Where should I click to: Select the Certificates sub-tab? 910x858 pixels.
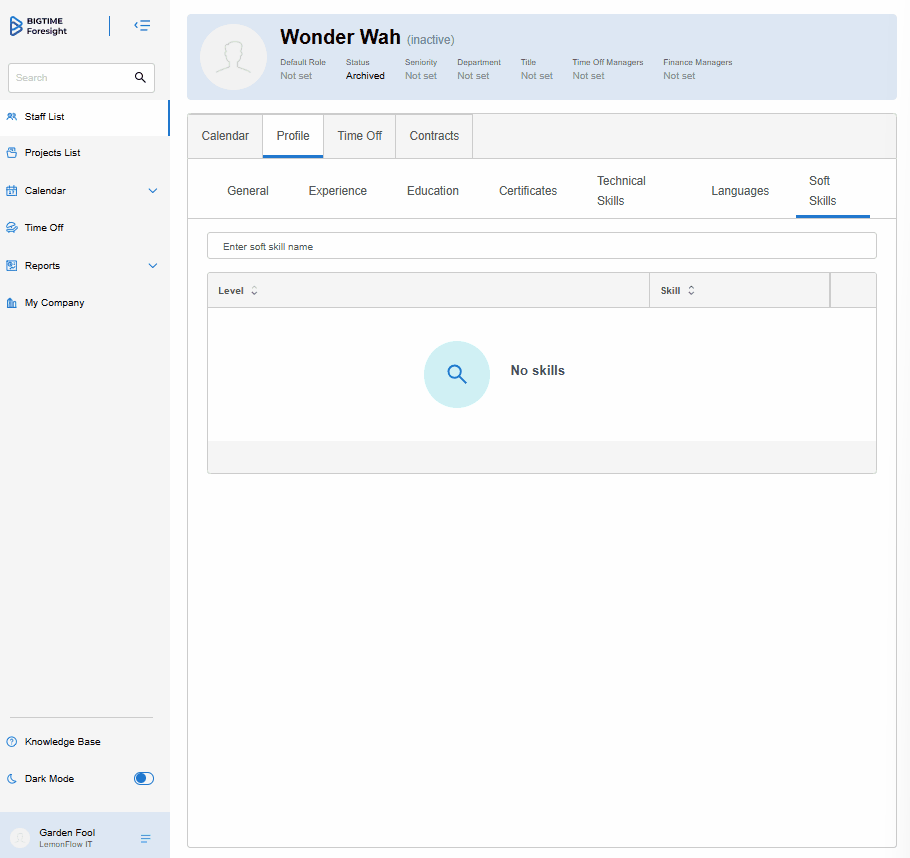coord(528,190)
